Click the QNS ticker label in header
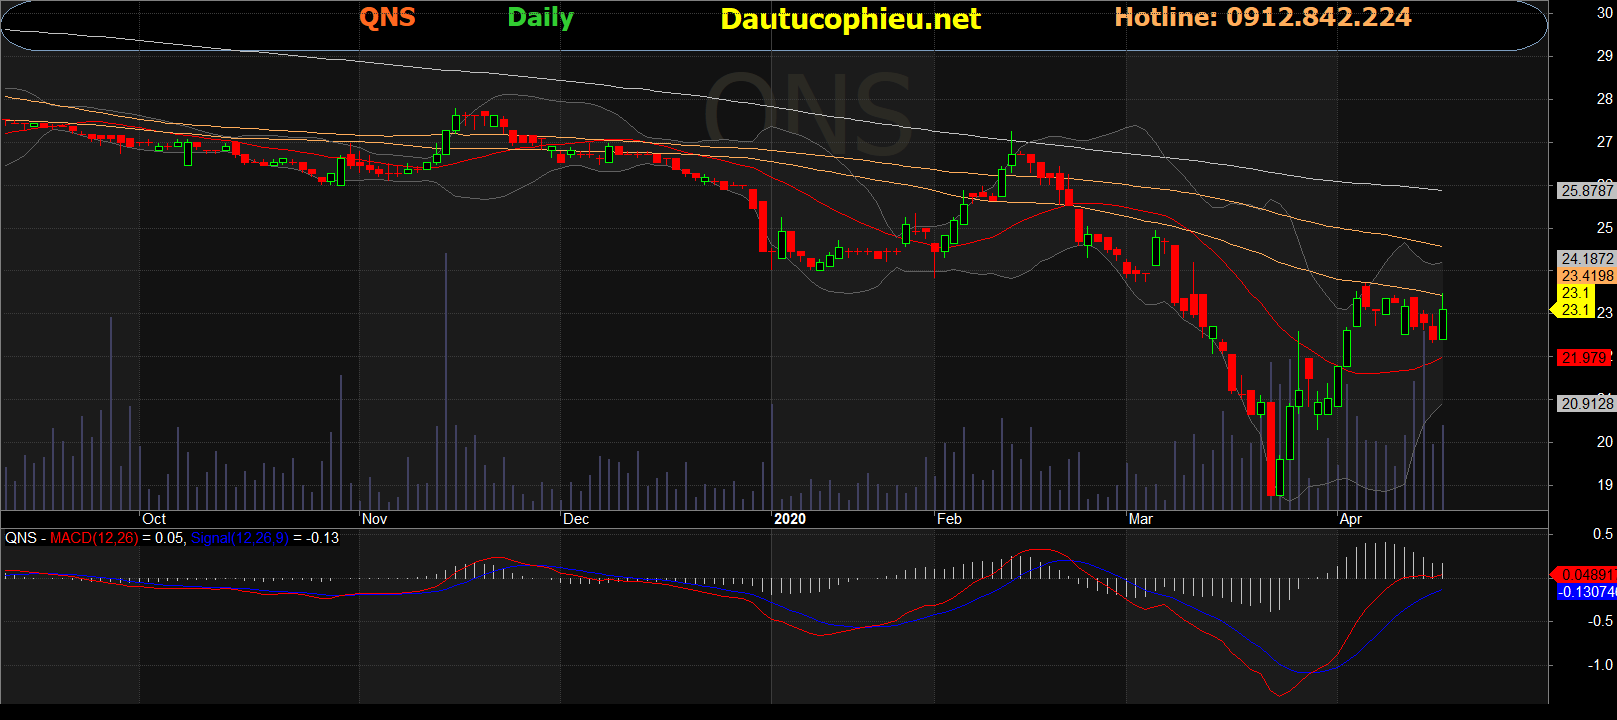1617x720 pixels. click(387, 17)
